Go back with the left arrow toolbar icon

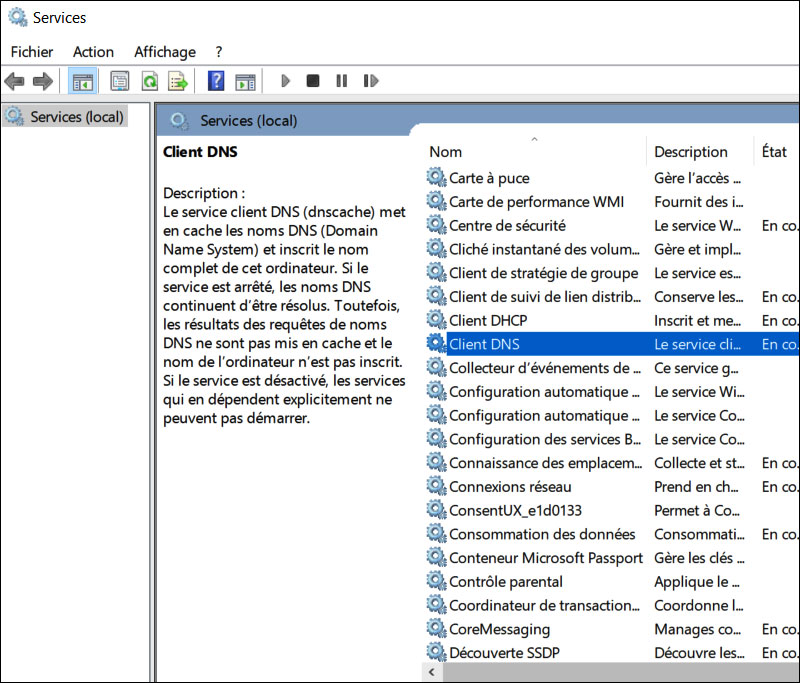pyautogui.click(x=14, y=81)
